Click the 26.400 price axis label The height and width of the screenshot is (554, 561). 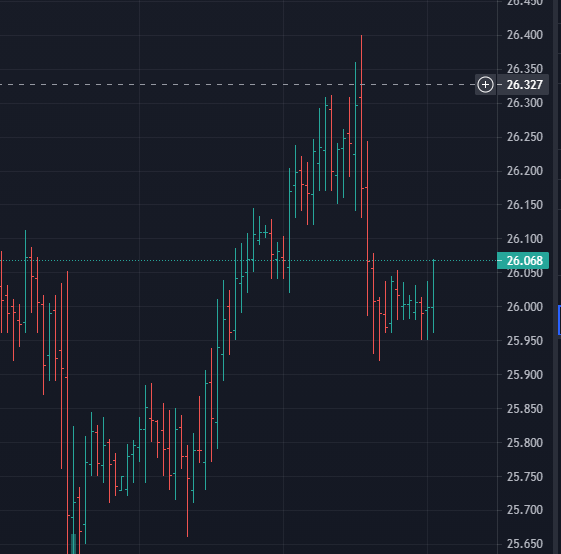coord(525,35)
